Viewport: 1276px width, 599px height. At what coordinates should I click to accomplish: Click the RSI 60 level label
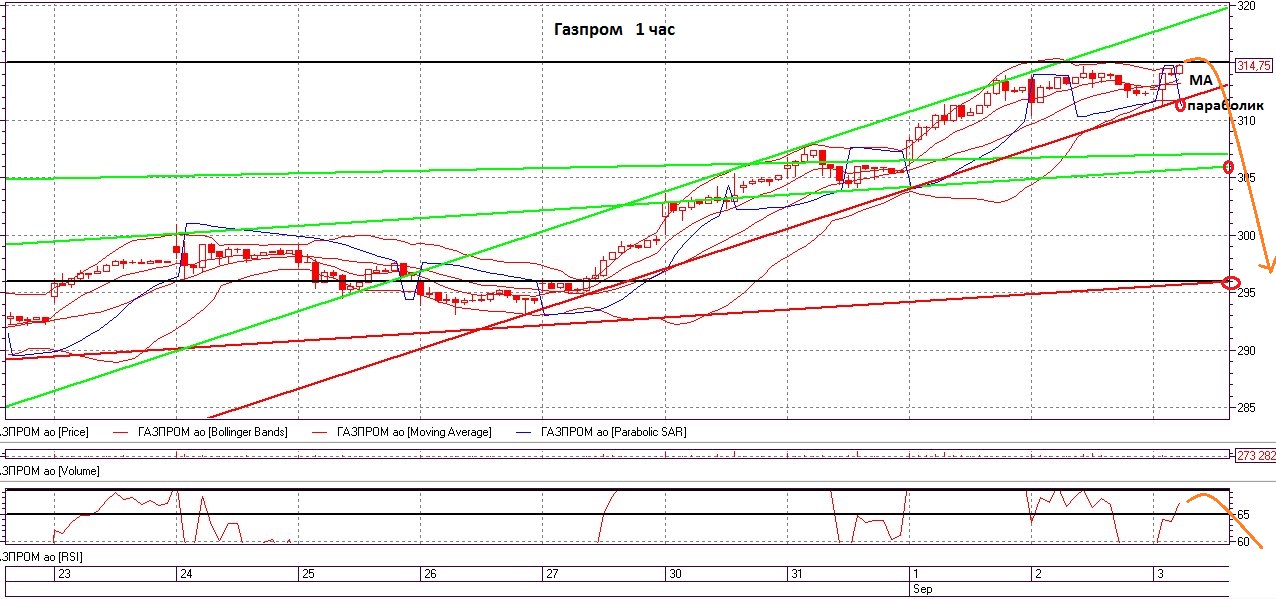(1243, 541)
